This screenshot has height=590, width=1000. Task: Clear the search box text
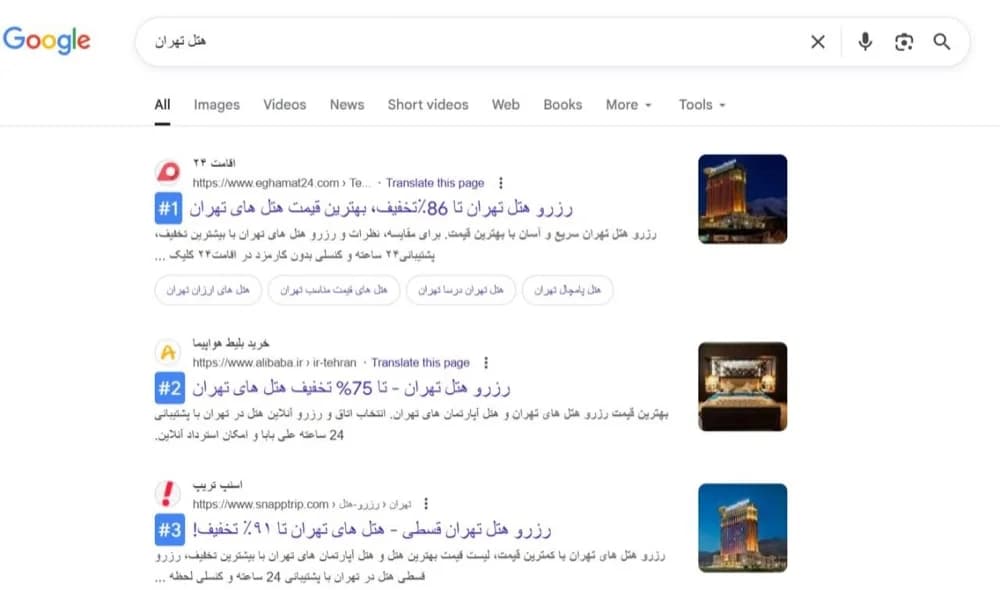[x=818, y=42]
